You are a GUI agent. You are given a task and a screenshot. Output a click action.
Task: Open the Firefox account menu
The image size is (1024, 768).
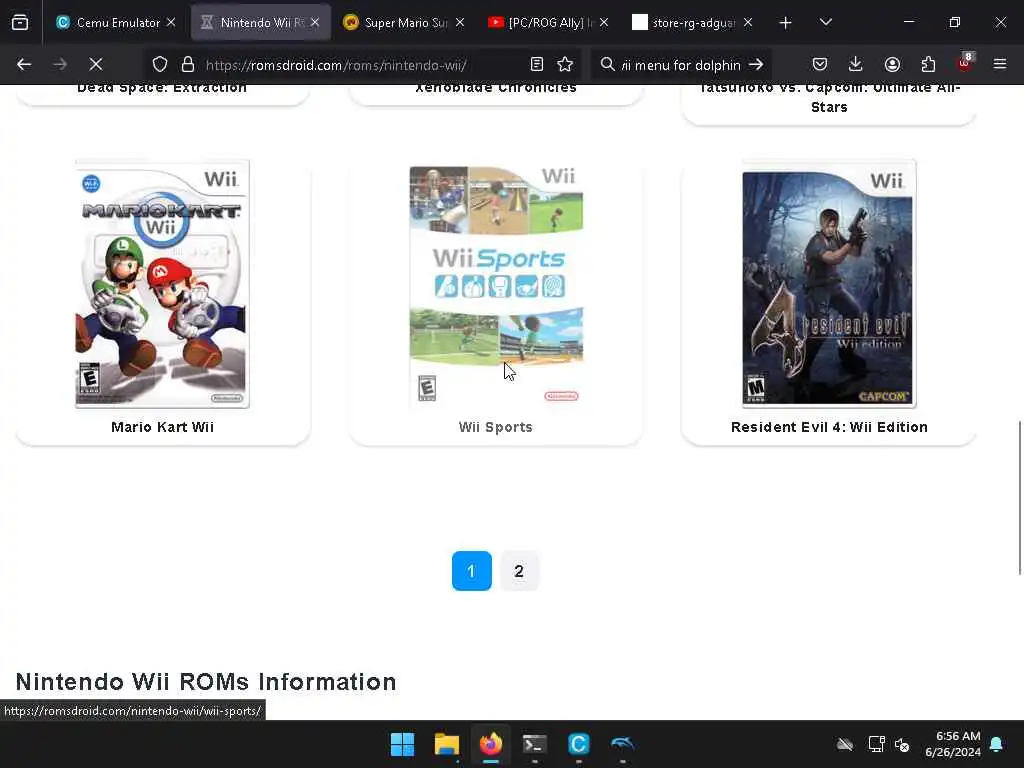892,64
